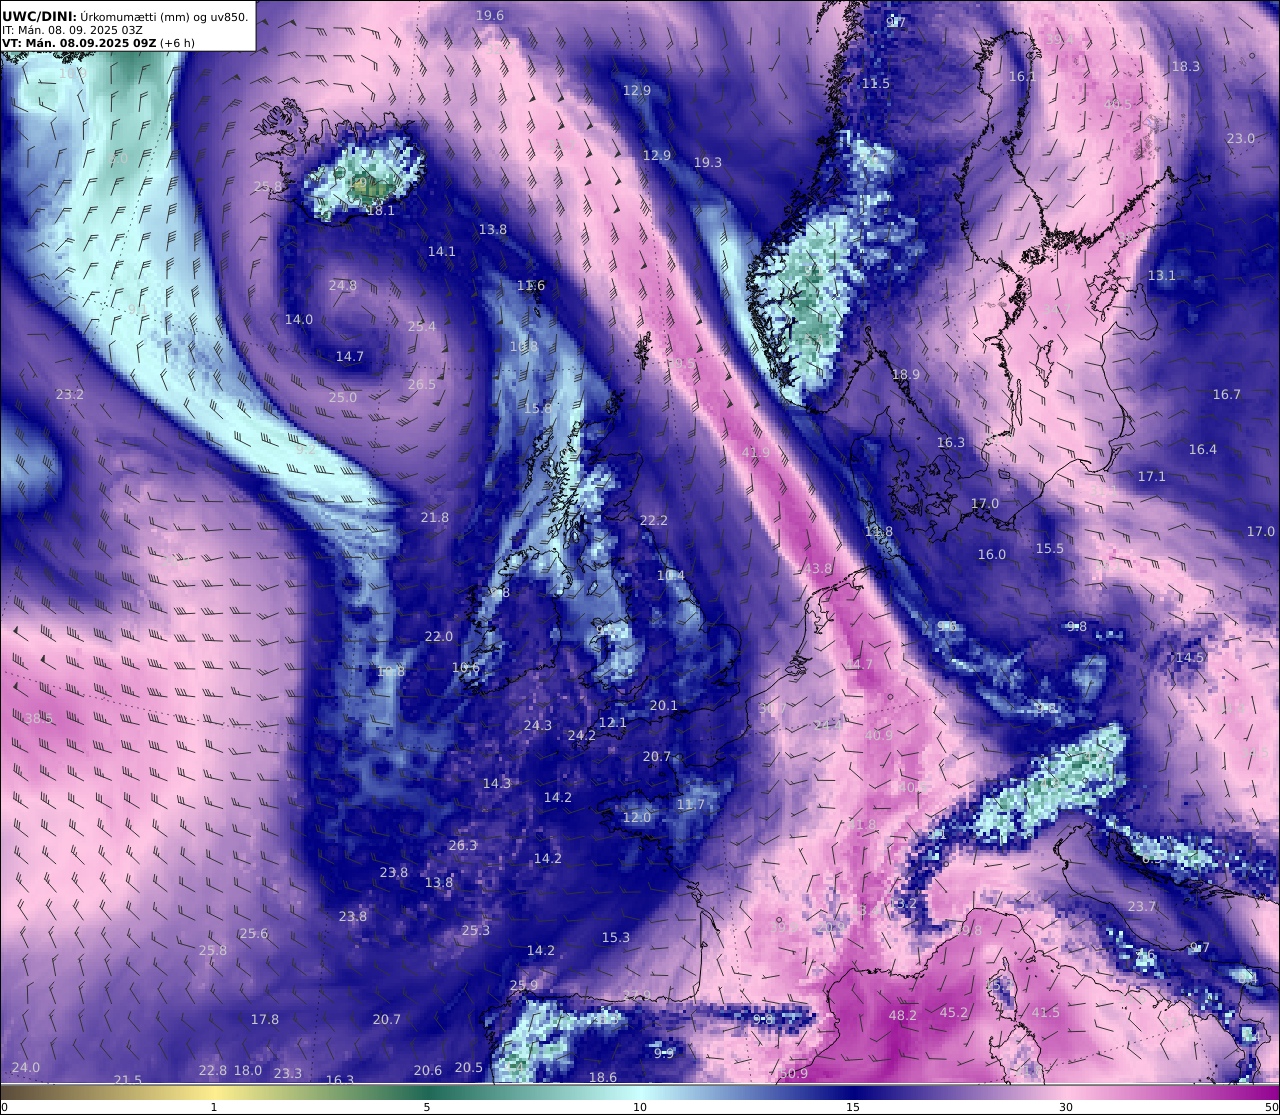This screenshot has width=1280, height=1115.
Task: Select the 26.3 map value
Action: click(462, 845)
